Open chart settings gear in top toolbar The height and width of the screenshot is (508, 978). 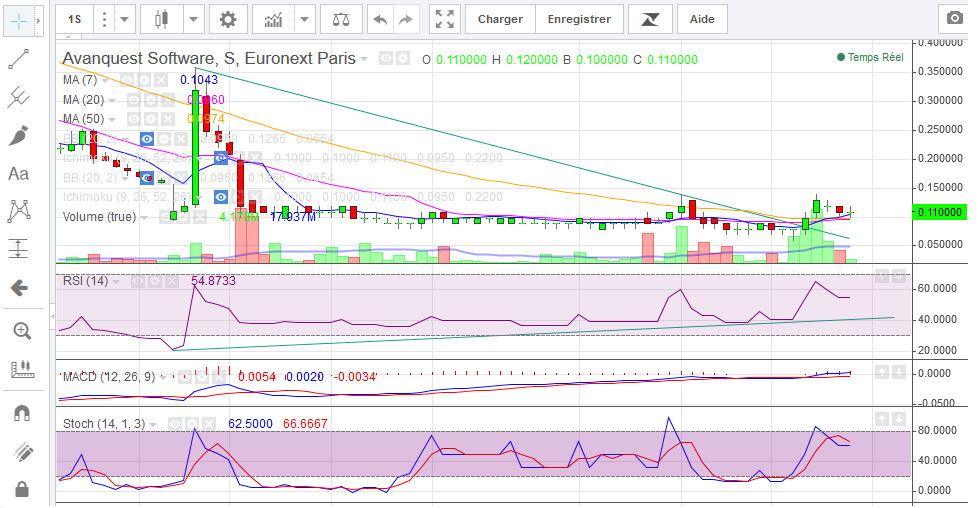(228, 18)
